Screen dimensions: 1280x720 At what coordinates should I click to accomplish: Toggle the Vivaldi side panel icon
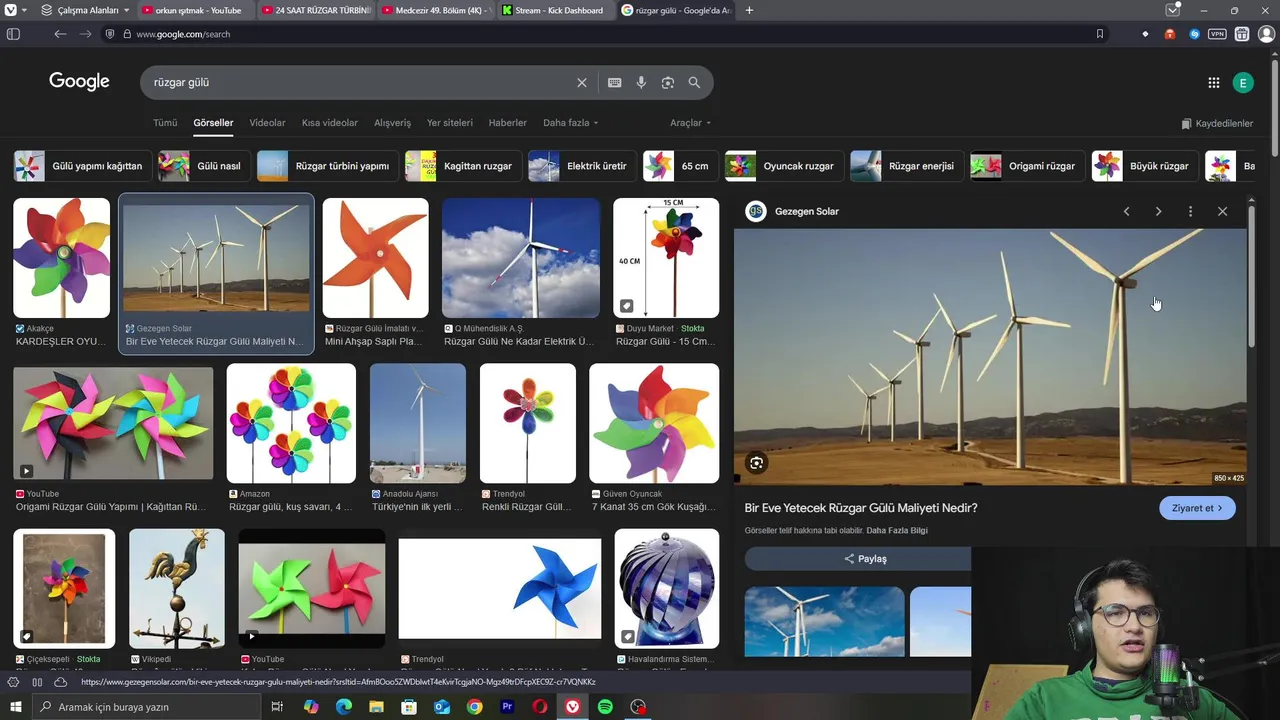(x=13, y=34)
